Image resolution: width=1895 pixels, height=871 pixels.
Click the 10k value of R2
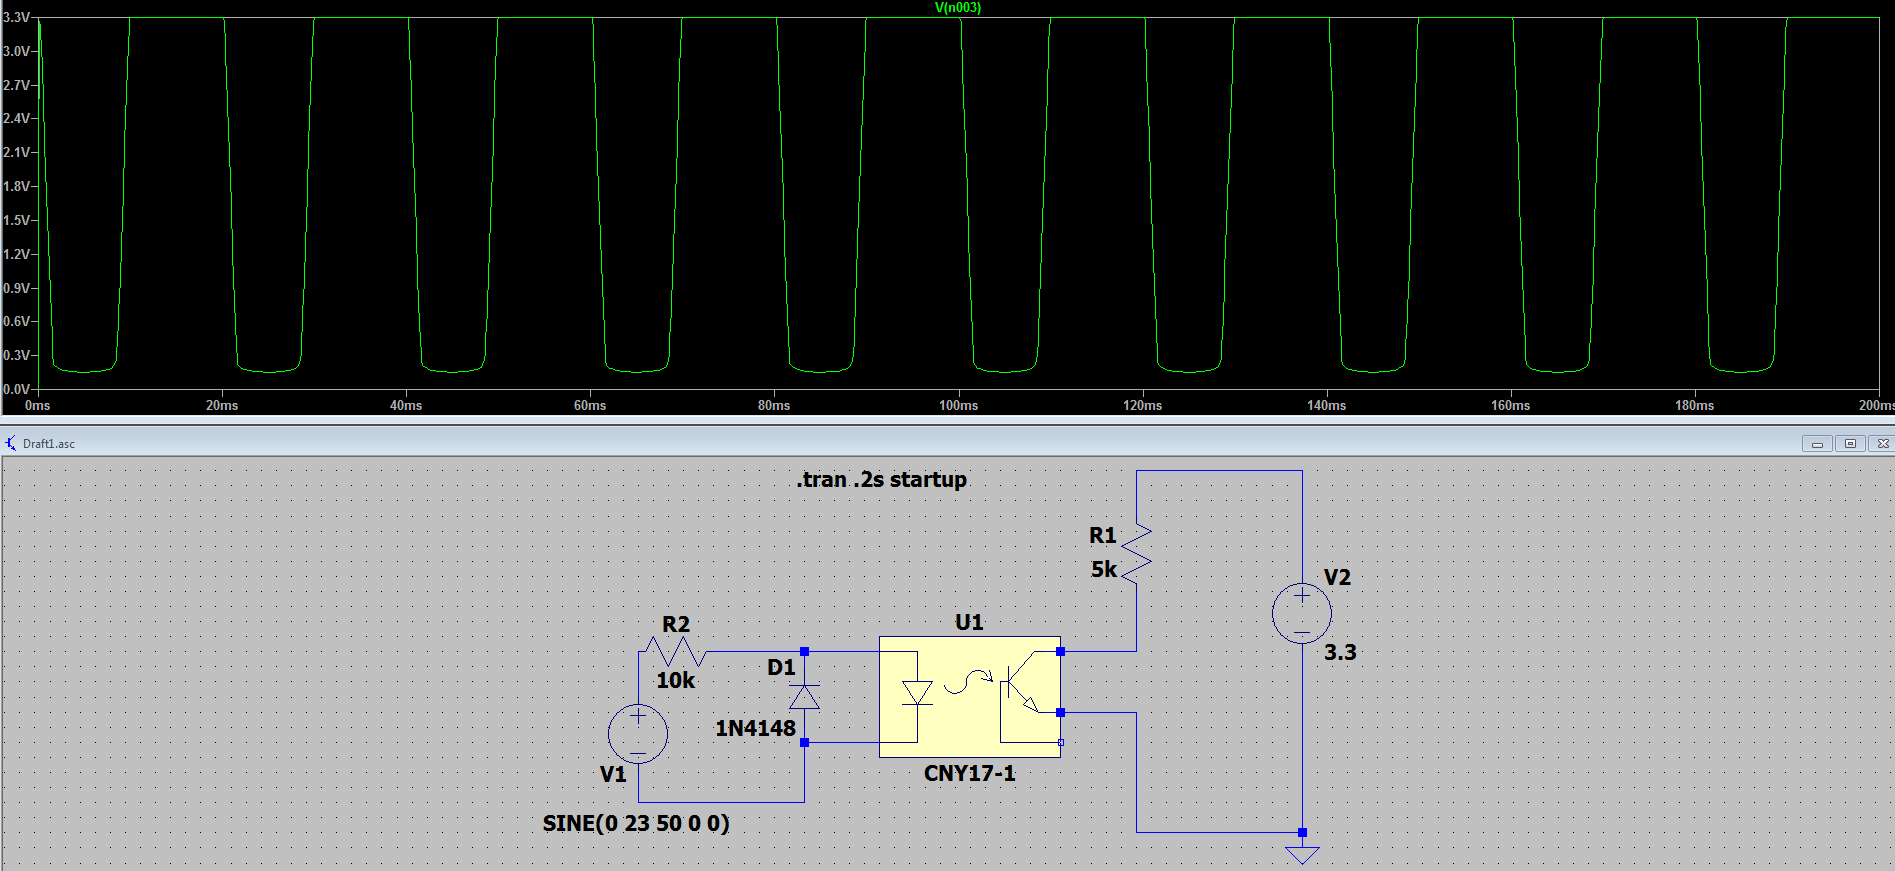click(675, 680)
